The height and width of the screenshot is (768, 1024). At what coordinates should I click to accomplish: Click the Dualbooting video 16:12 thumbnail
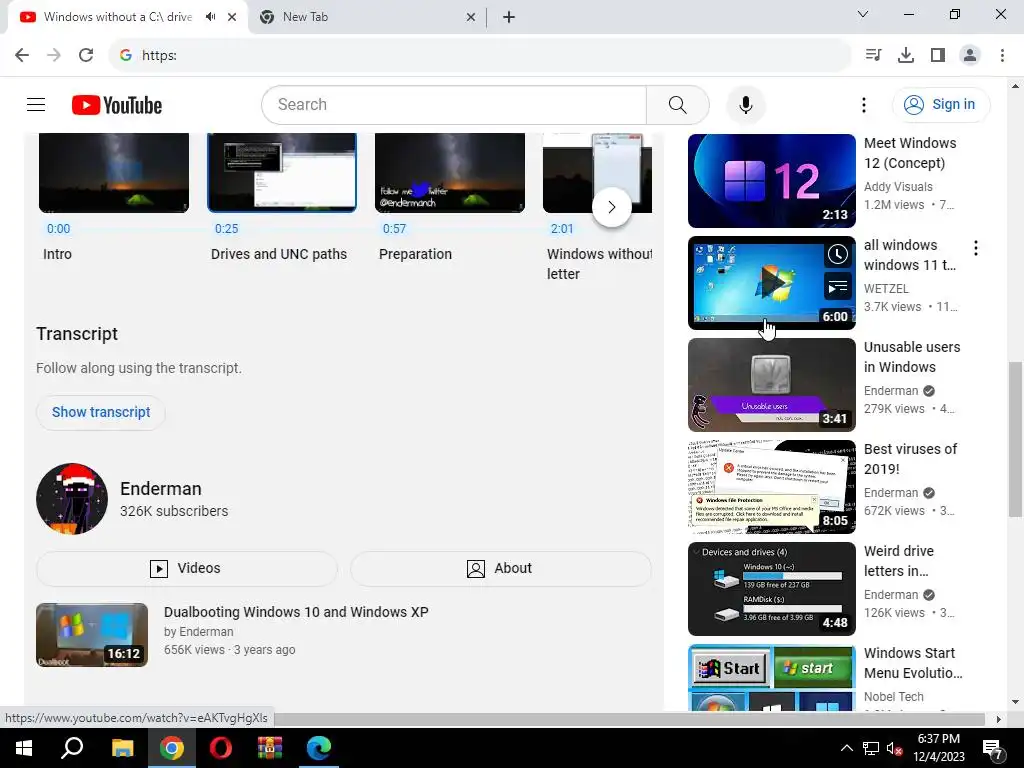pos(92,635)
